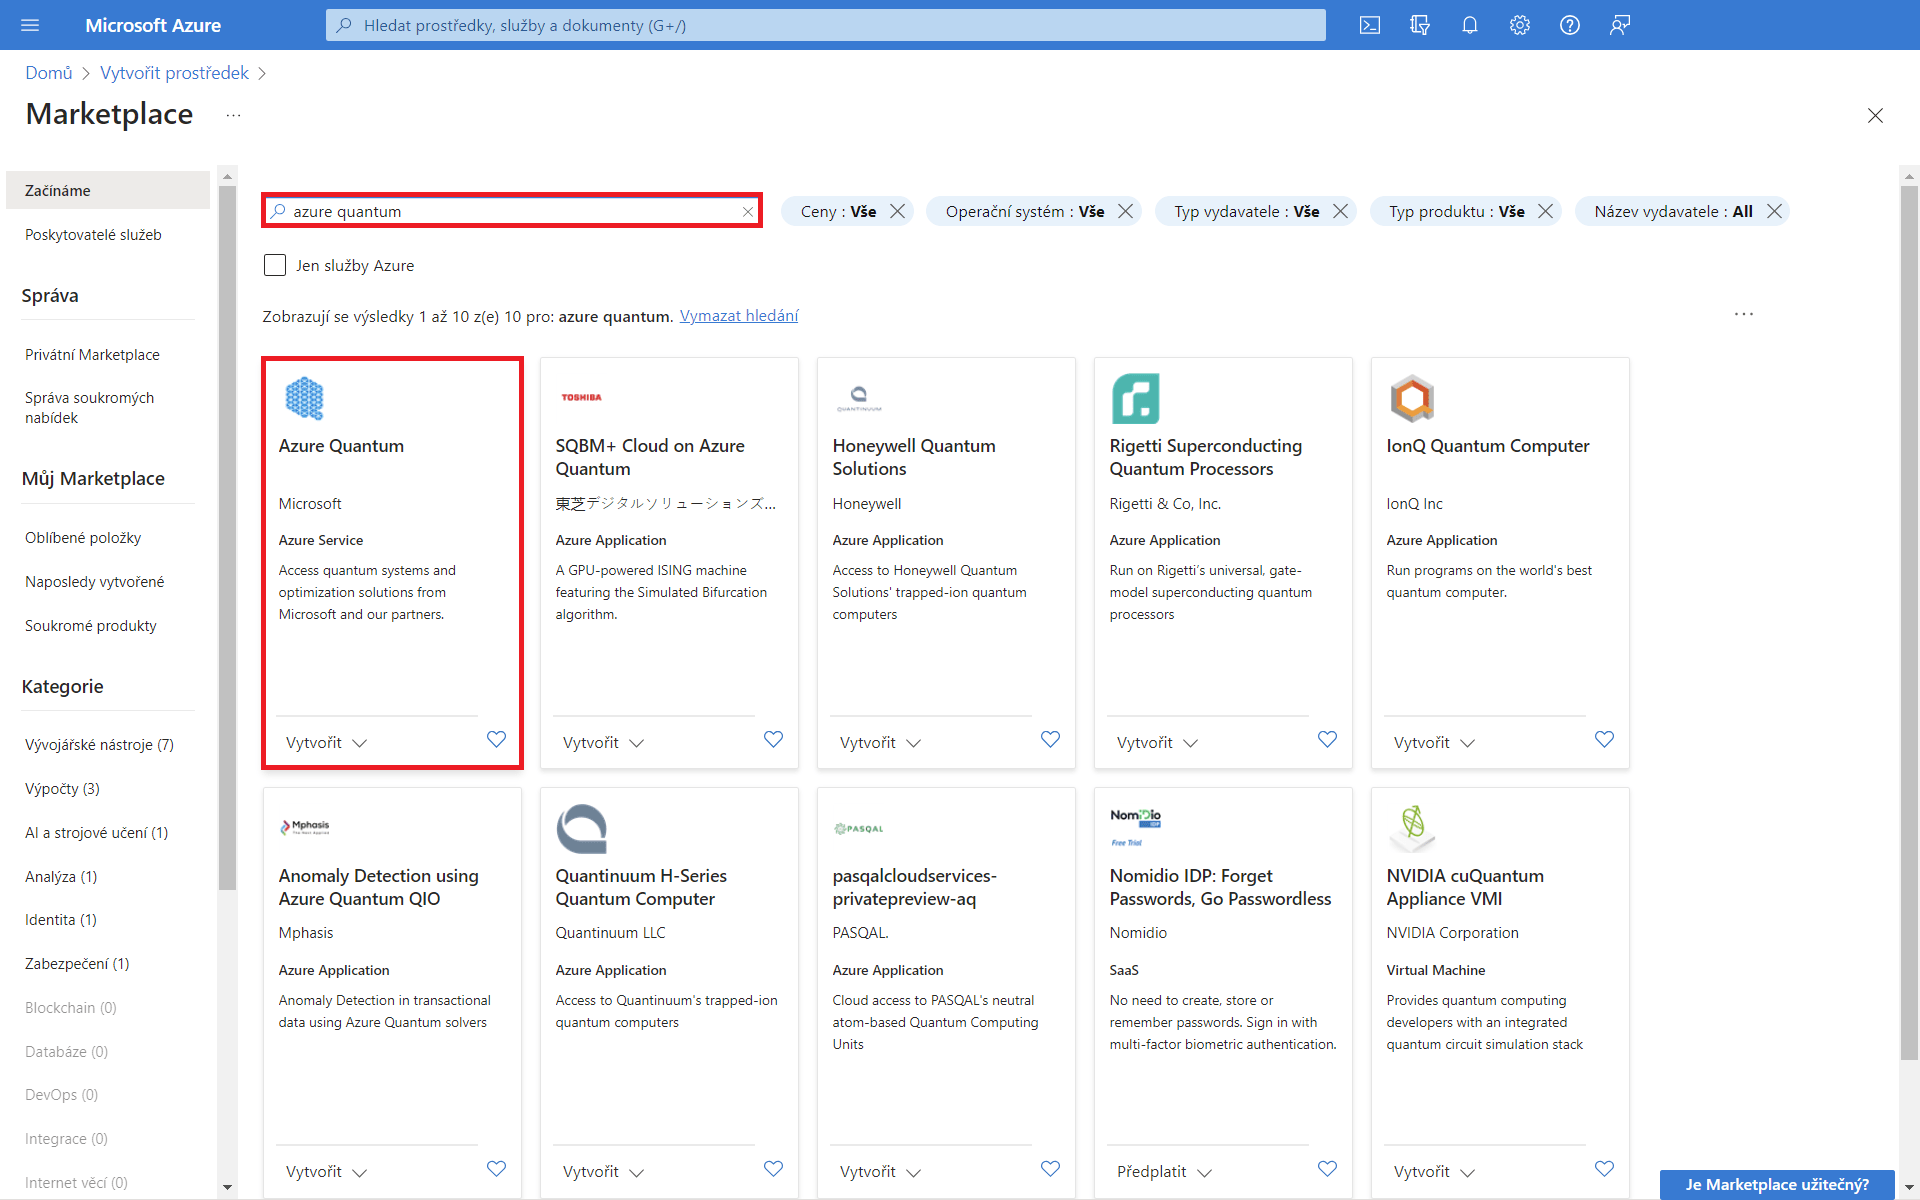Open the notifications bell
1920x1200 pixels.
[1469, 25]
